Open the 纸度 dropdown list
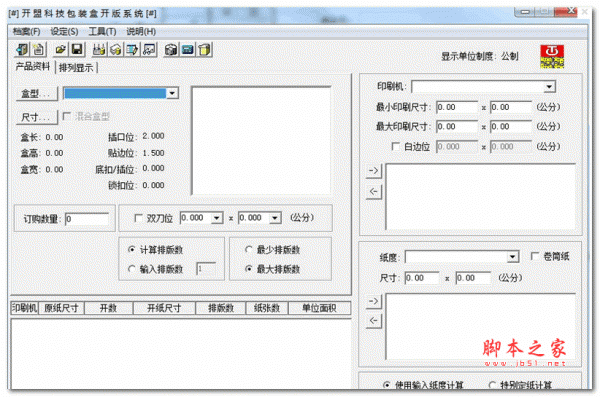 [x=512, y=256]
